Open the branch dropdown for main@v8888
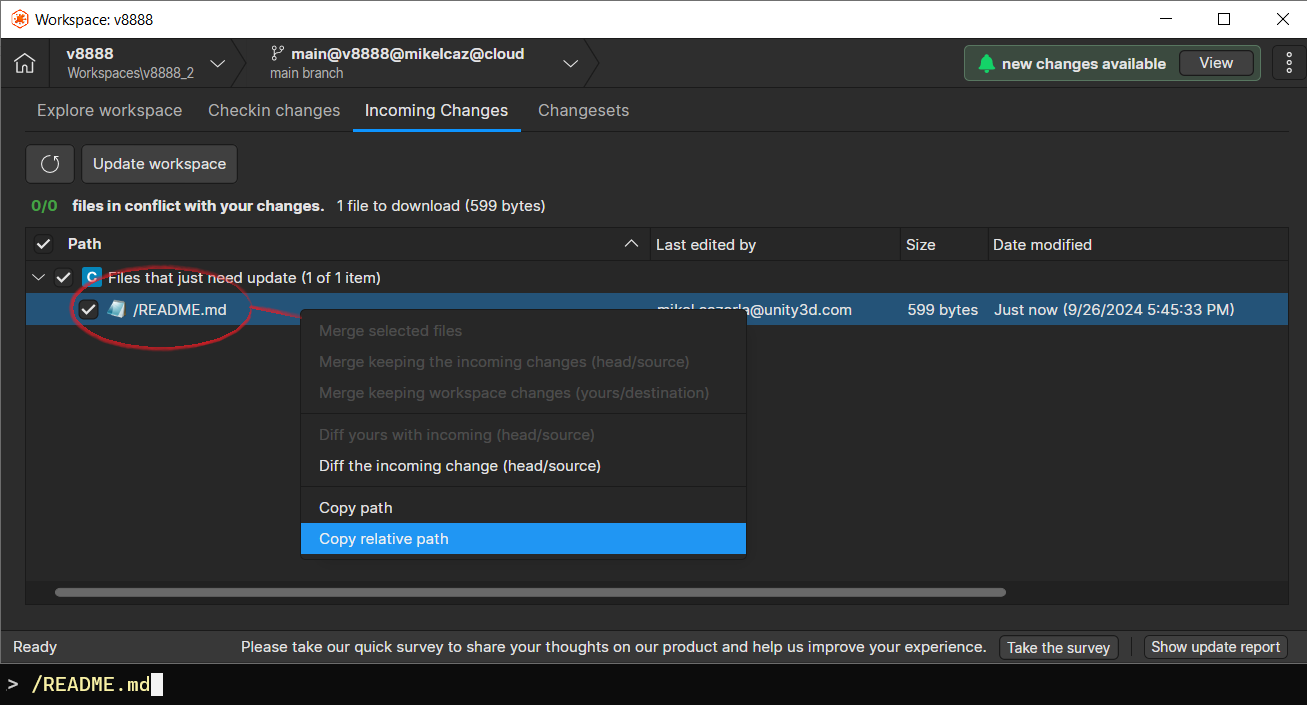1307x705 pixels. point(570,62)
